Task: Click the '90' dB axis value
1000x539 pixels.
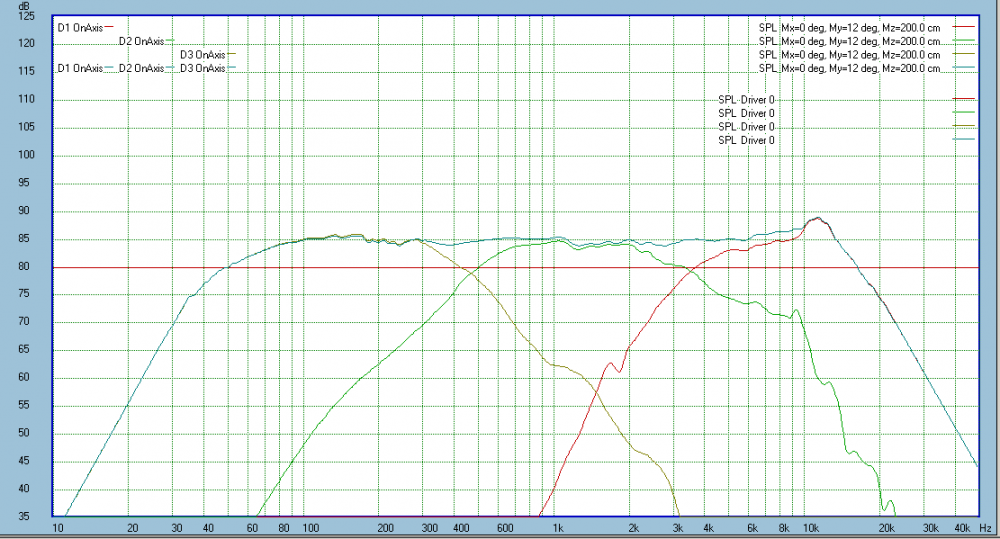Action: [x=24, y=210]
